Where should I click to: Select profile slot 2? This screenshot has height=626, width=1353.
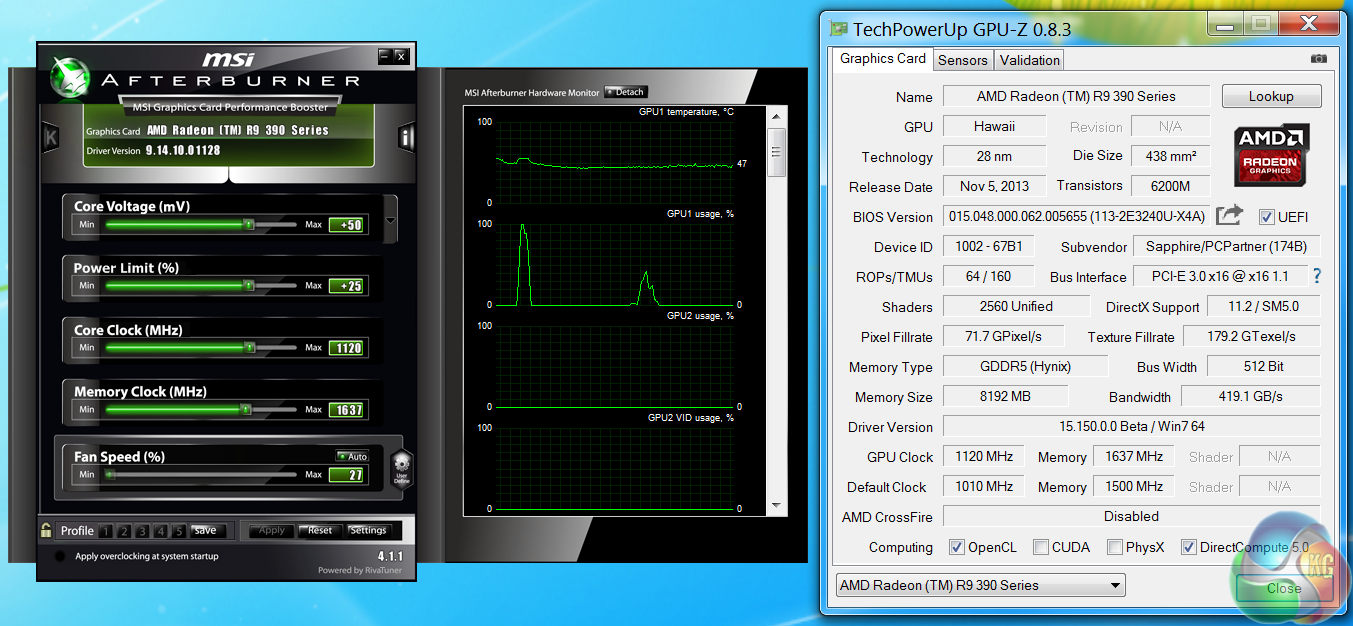[124, 531]
